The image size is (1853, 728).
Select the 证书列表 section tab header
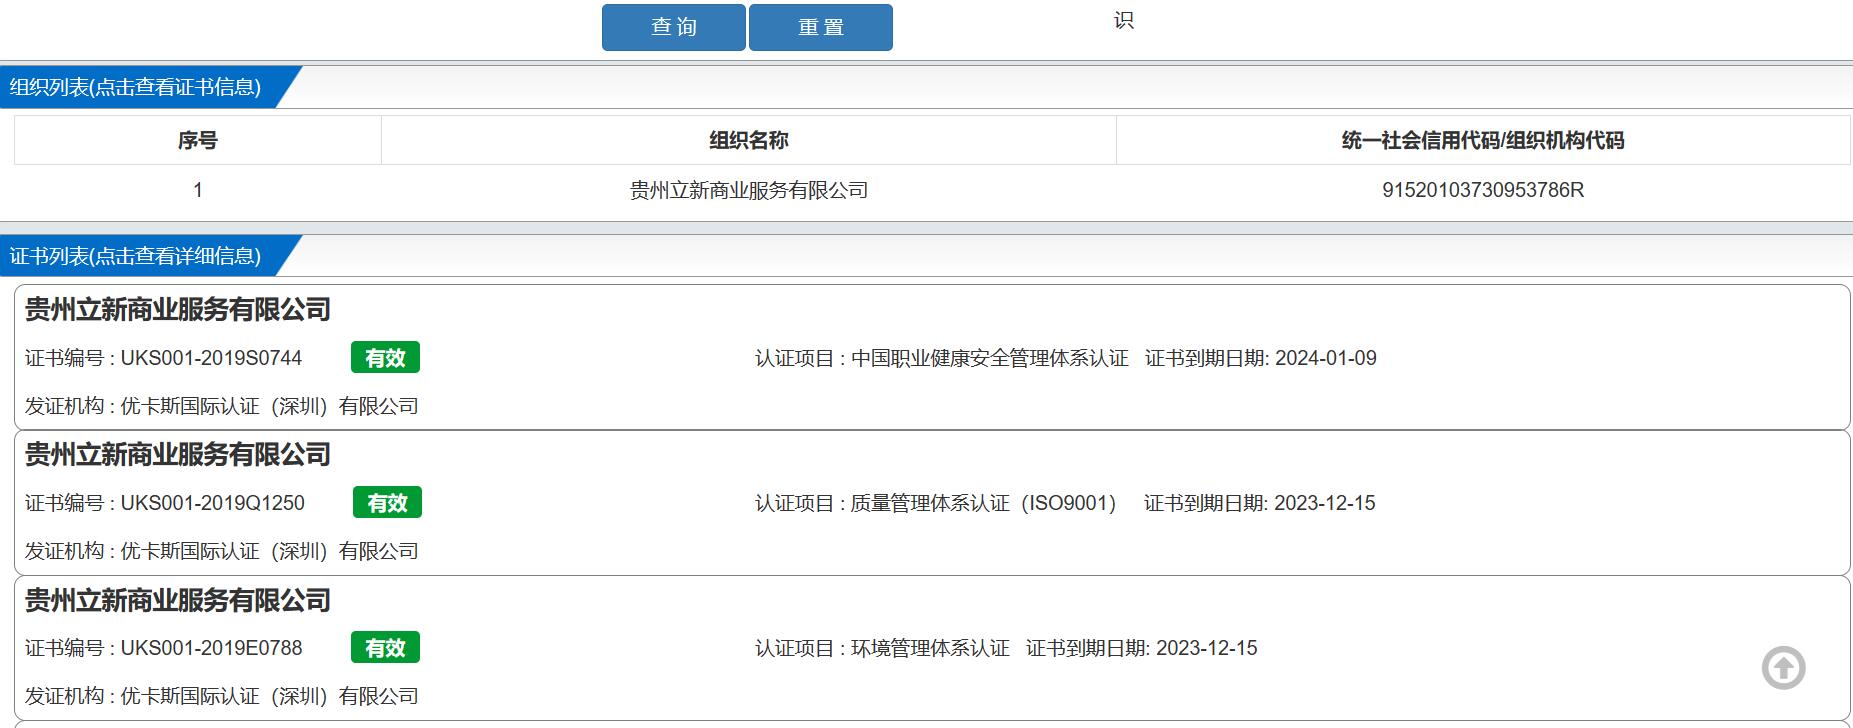(135, 256)
